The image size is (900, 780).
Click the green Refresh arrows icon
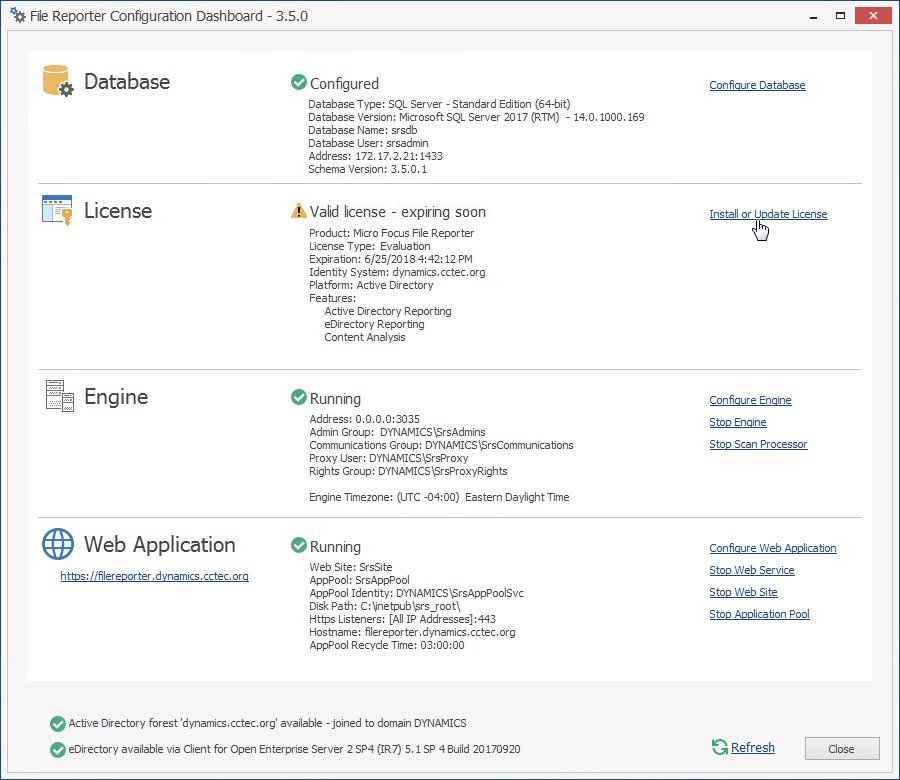(x=719, y=747)
